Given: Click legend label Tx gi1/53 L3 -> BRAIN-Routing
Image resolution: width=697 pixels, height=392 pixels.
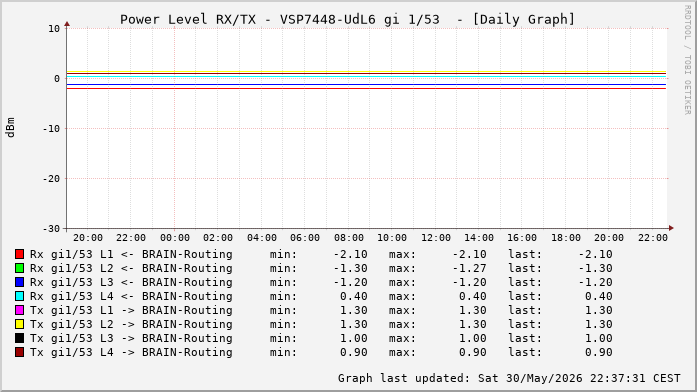Looking at the screenshot, I should point(131,338).
